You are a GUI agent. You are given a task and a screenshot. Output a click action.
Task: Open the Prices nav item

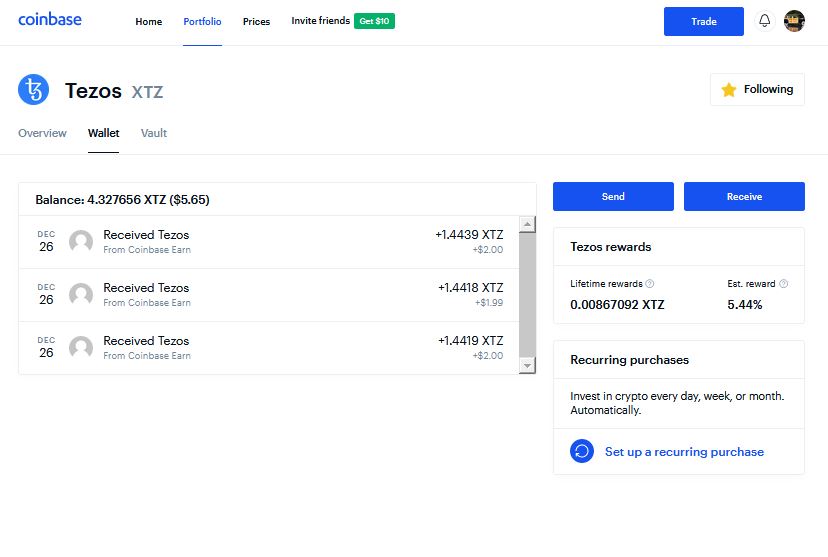coord(256,22)
